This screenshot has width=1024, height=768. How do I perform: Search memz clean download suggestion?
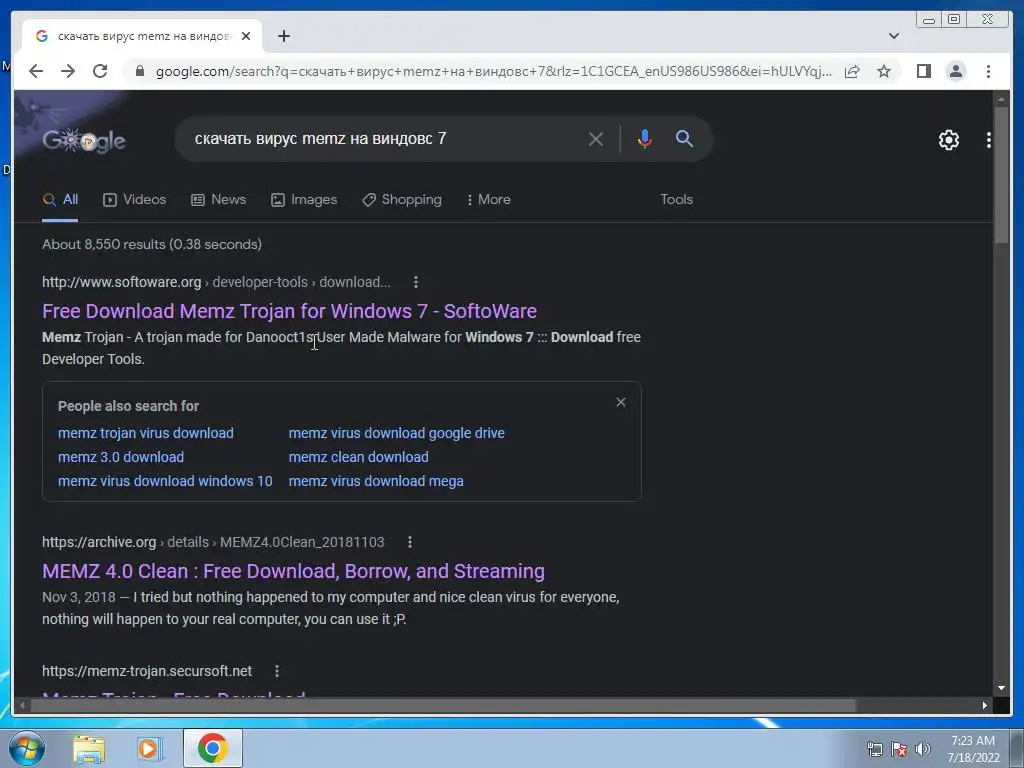359,457
